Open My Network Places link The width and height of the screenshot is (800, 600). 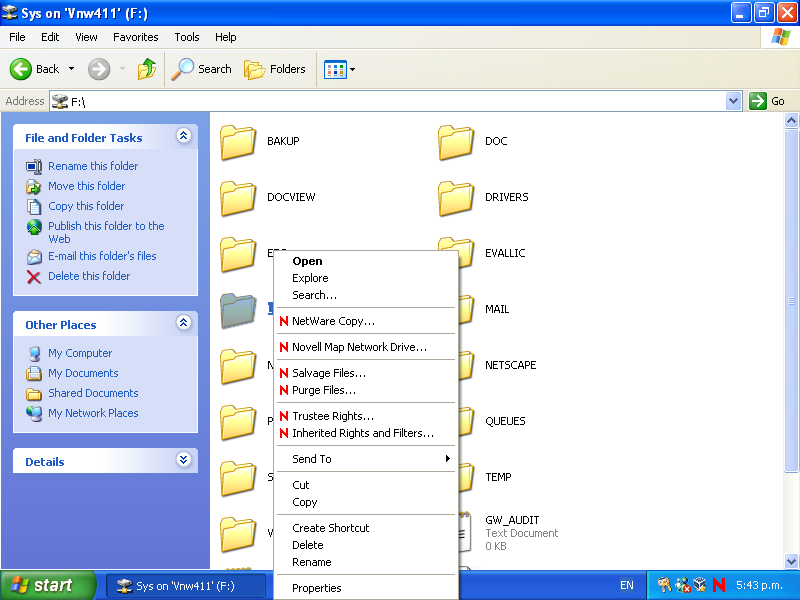[x=93, y=413]
